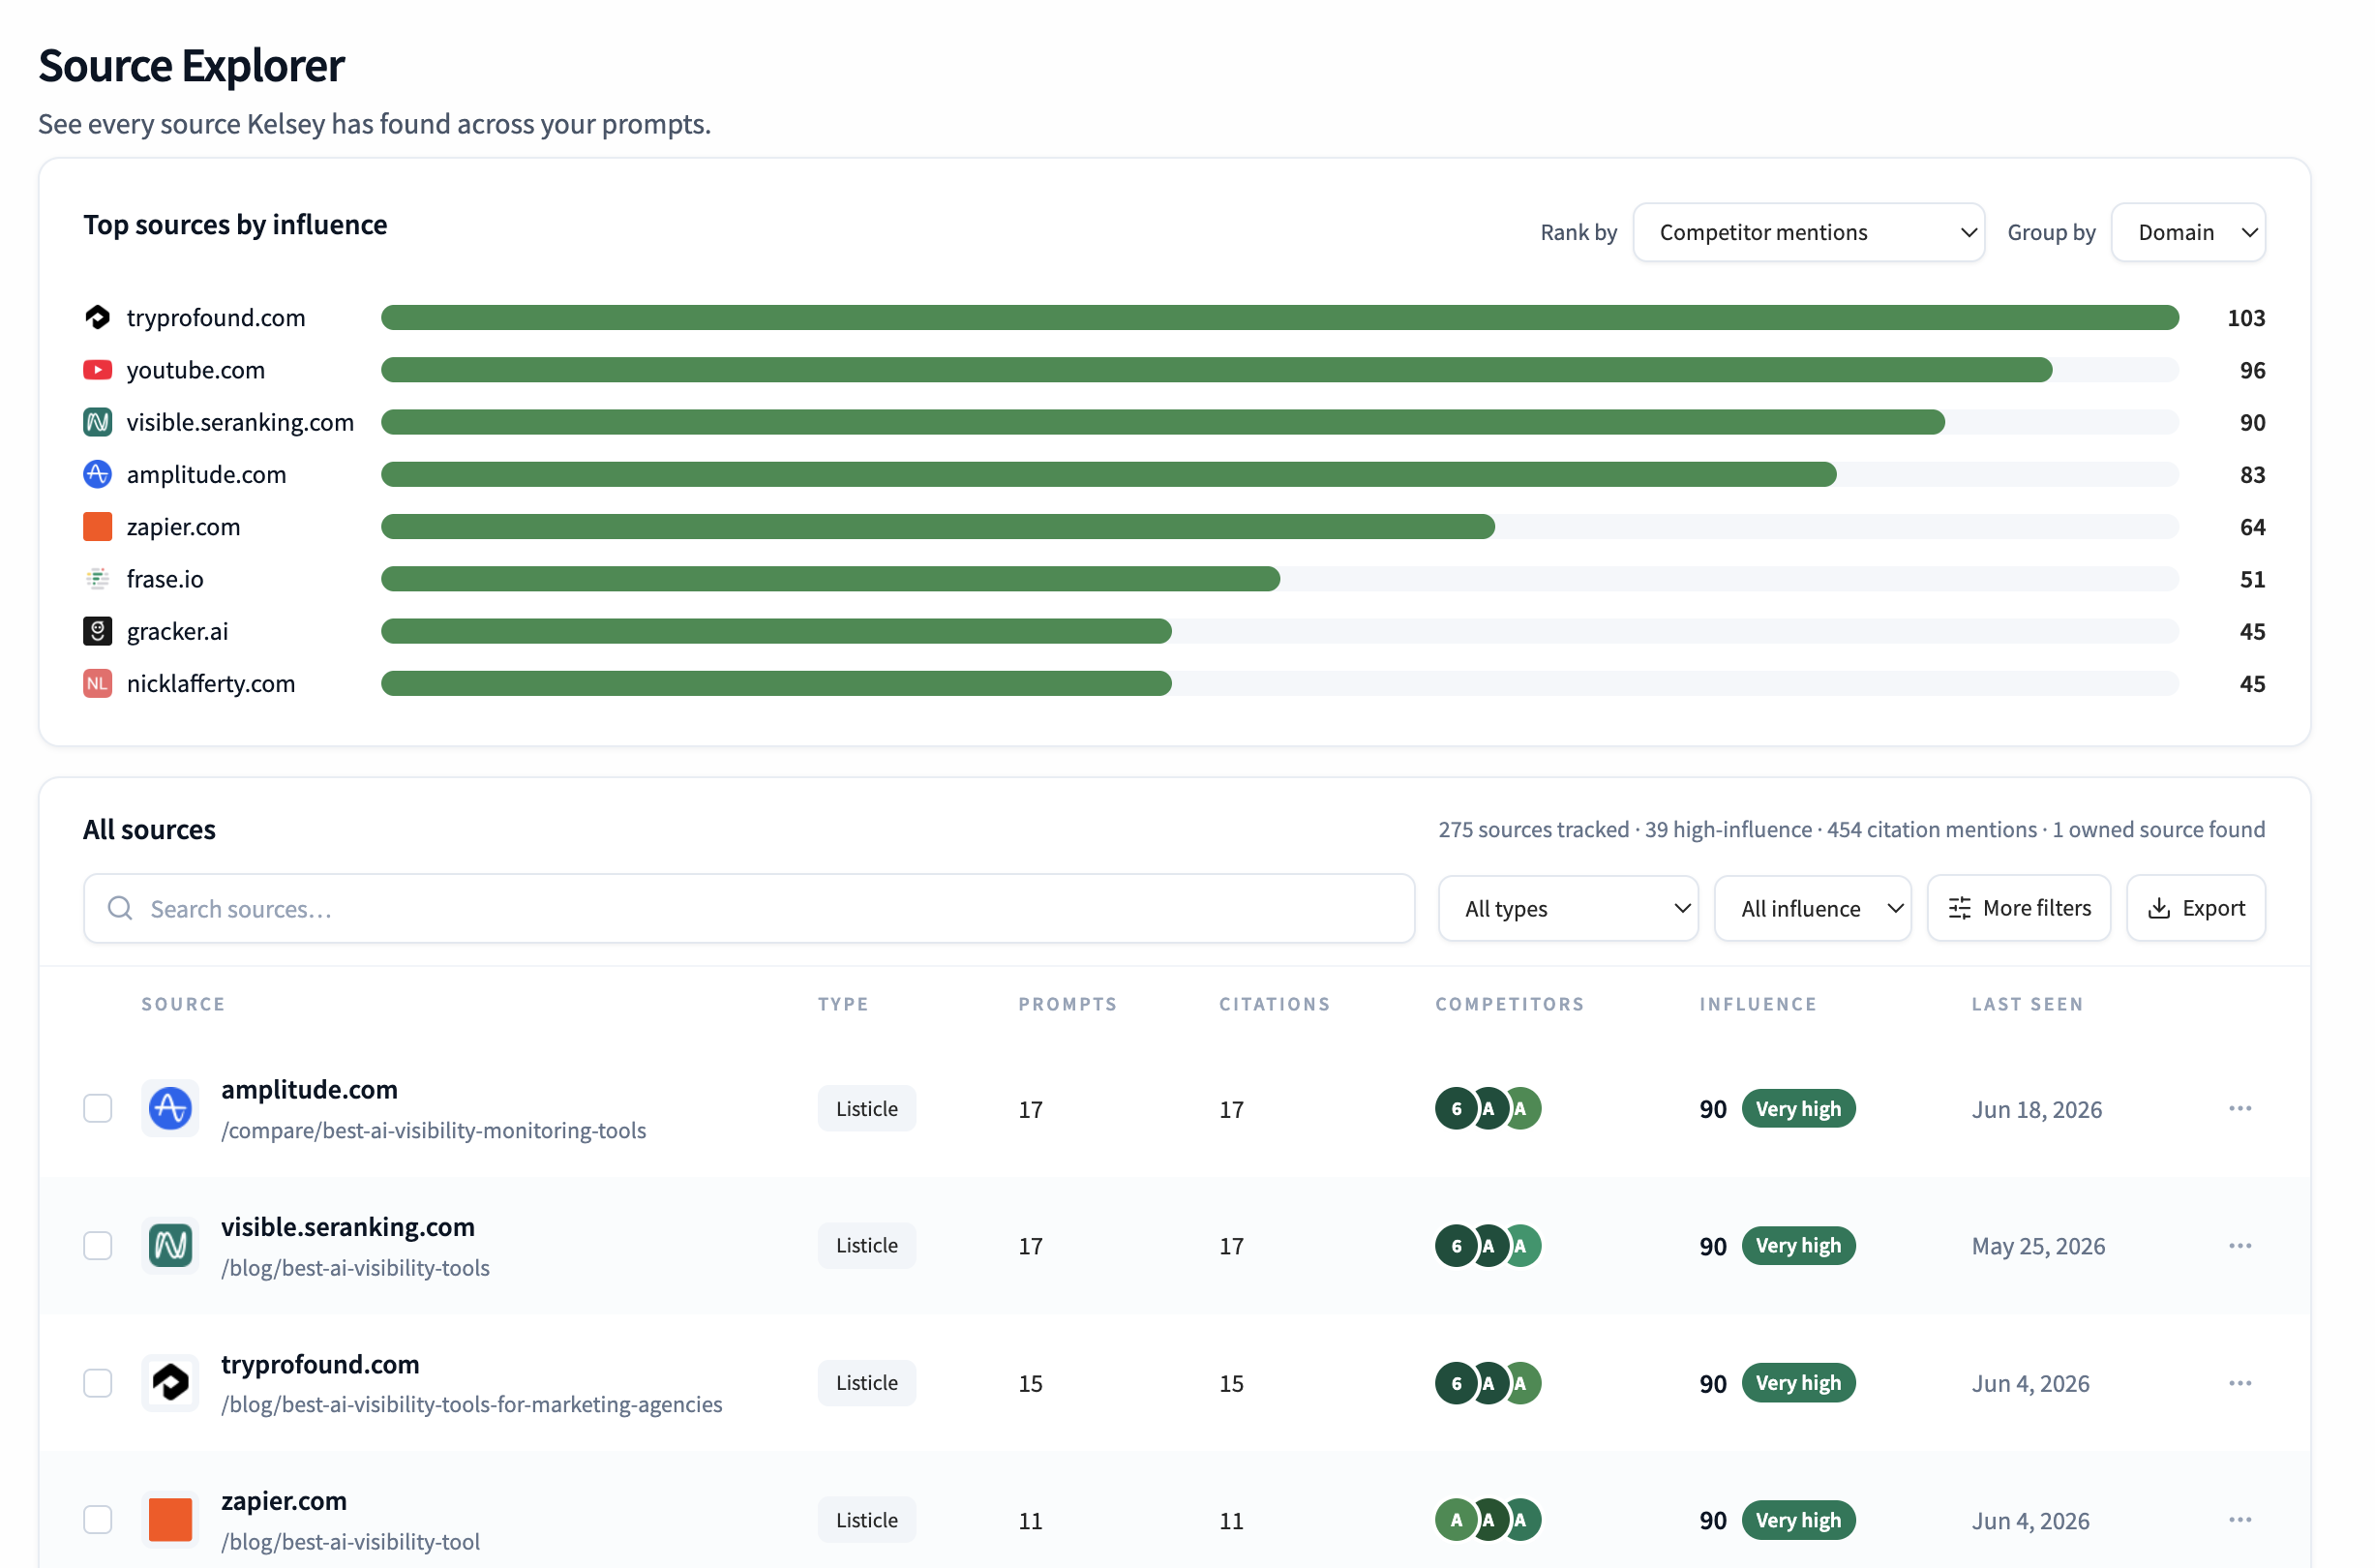Open the tryprofound.com source link in the table
This screenshot has height=1568, width=2375.
(x=320, y=1365)
